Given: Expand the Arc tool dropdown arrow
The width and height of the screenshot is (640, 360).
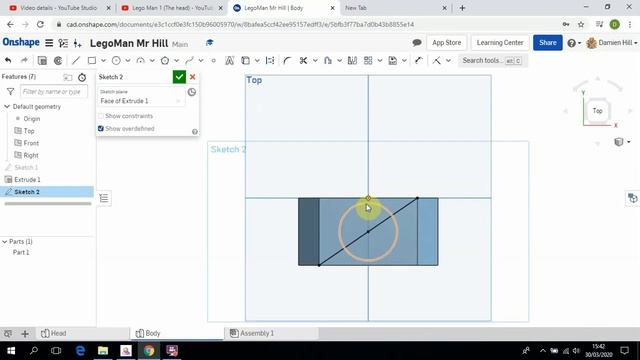Looking at the screenshot, I should (152, 60).
